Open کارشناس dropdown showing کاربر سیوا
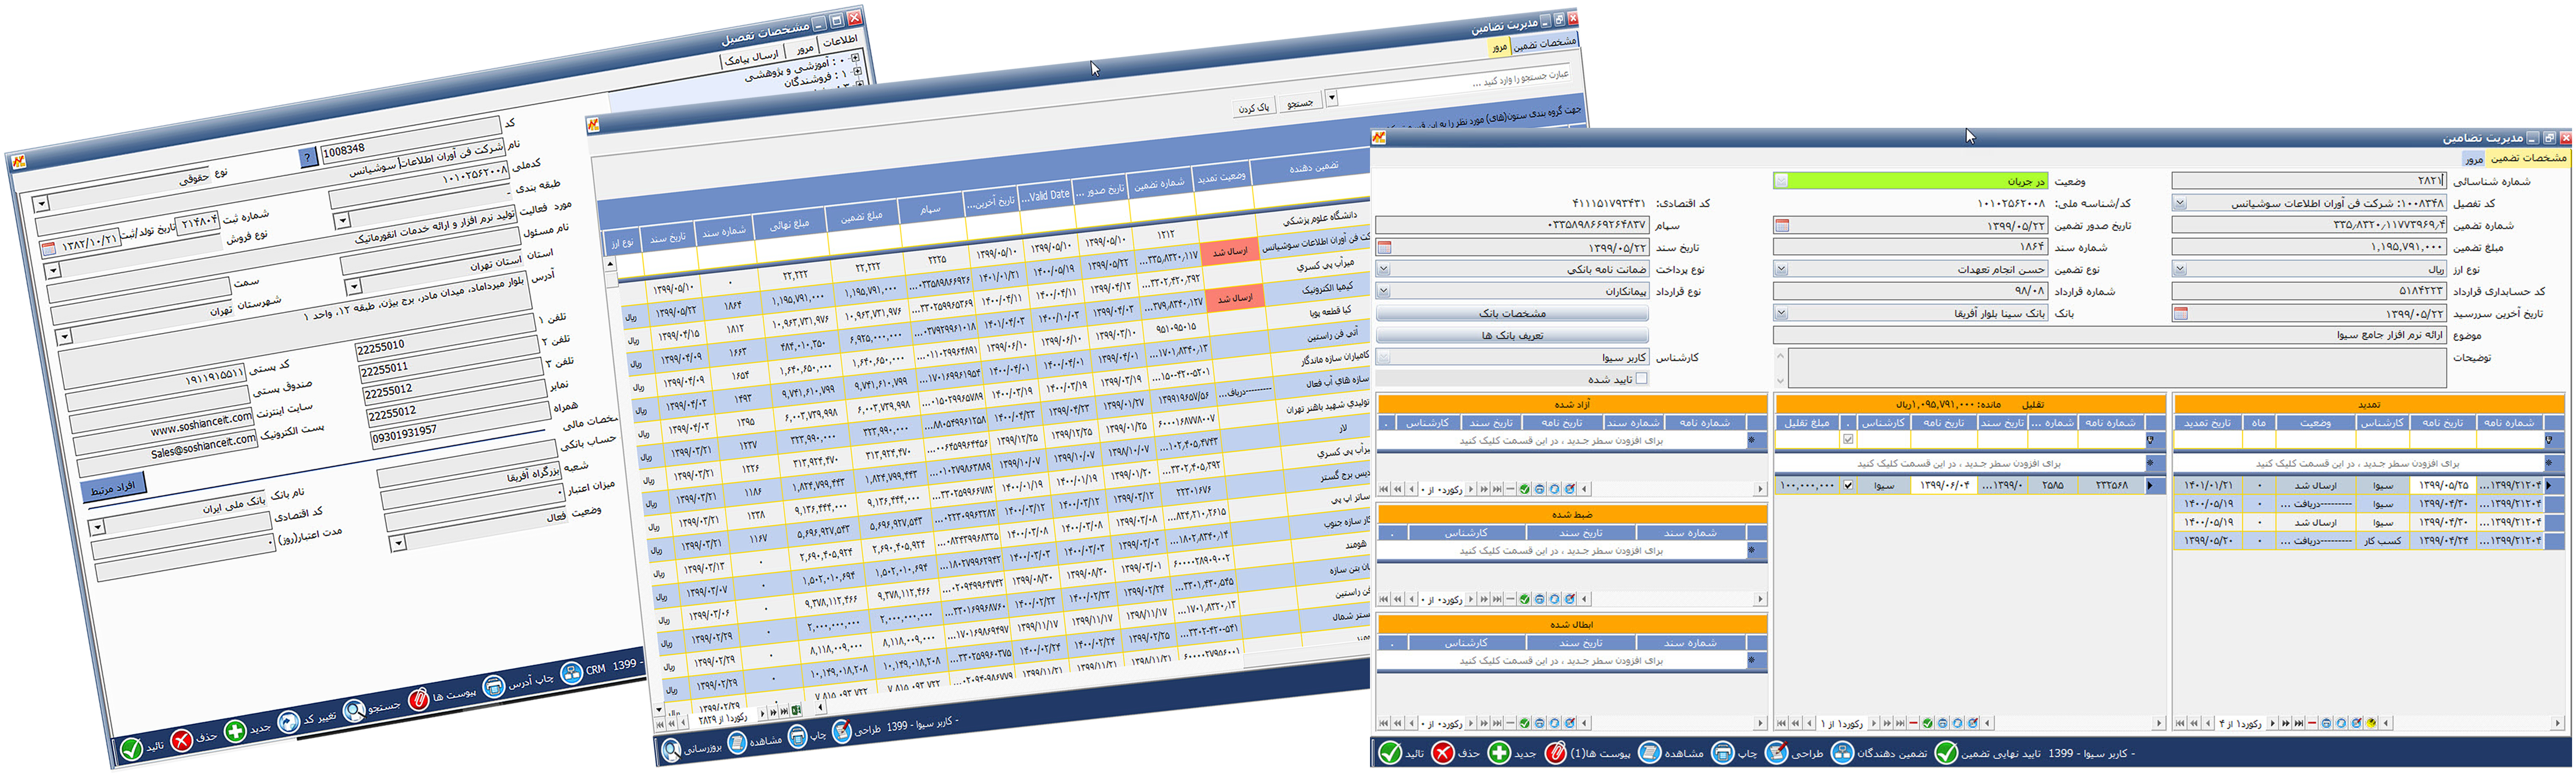The height and width of the screenshot is (773, 2576). click(1383, 357)
